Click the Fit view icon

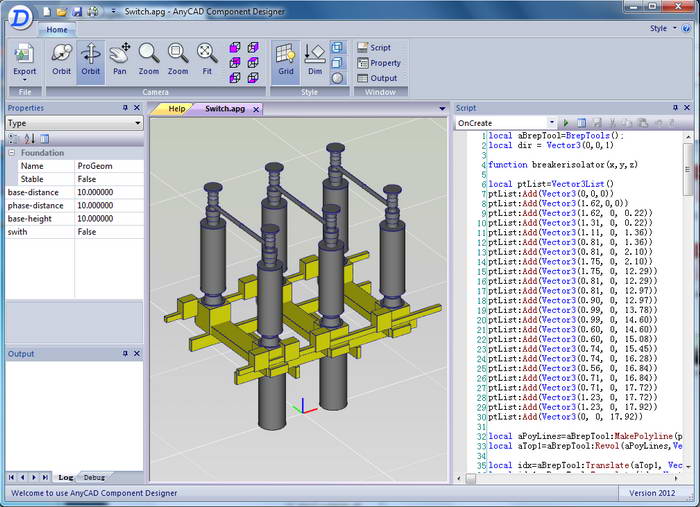point(207,59)
